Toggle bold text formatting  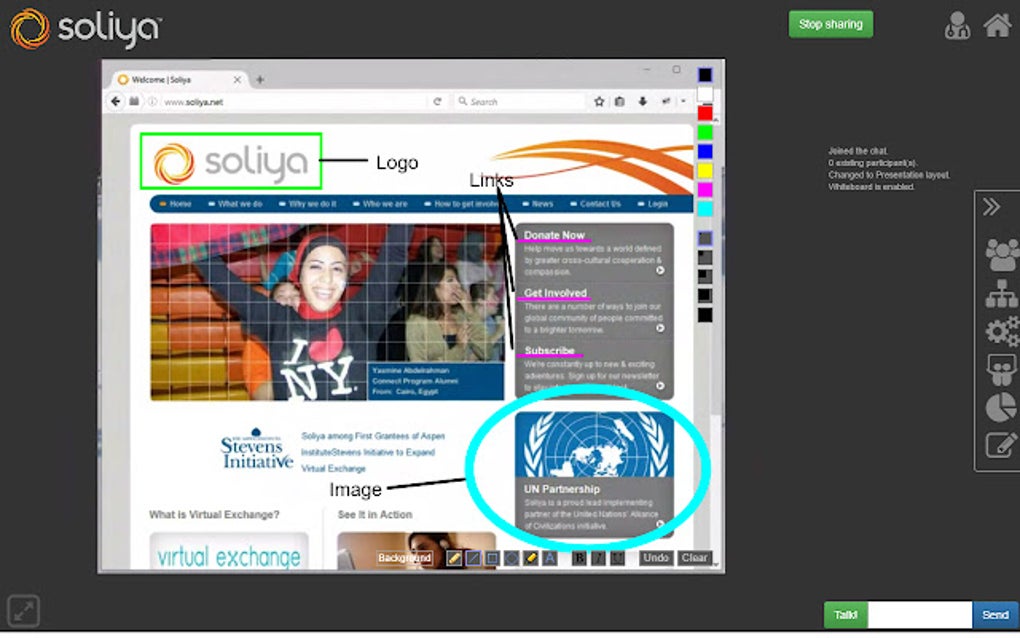click(x=578, y=557)
